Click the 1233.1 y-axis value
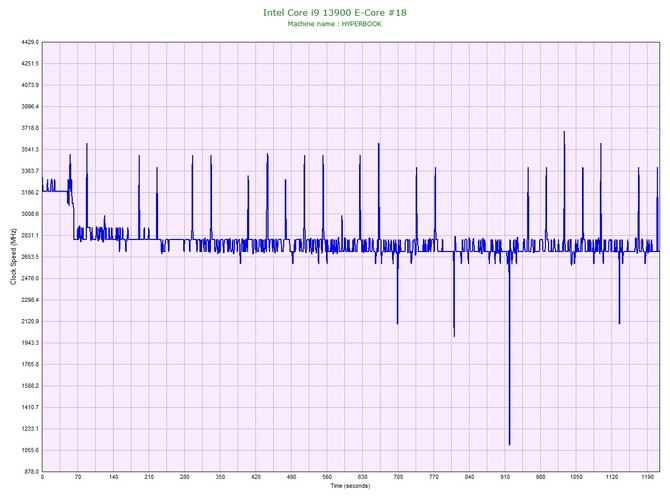This screenshot has width=670, height=503. (30, 429)
